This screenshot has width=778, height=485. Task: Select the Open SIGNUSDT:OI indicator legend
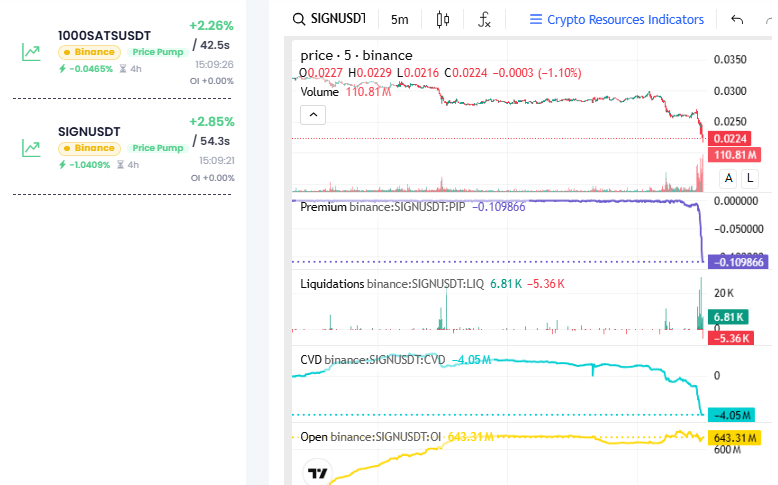(x=371, y=436)
